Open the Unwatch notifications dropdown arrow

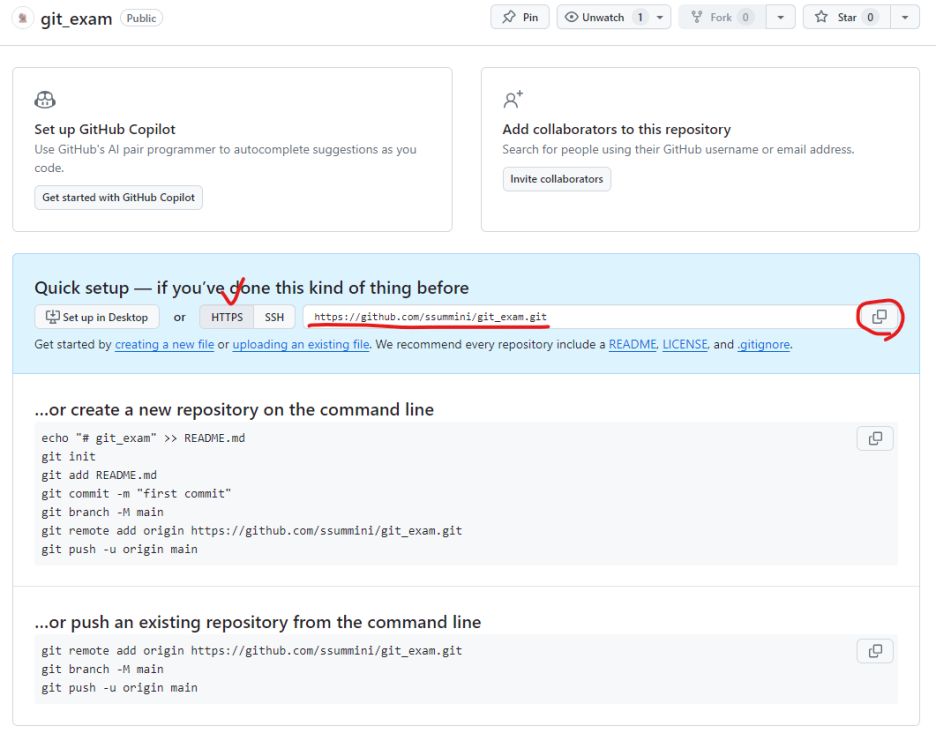click(660, 17)
